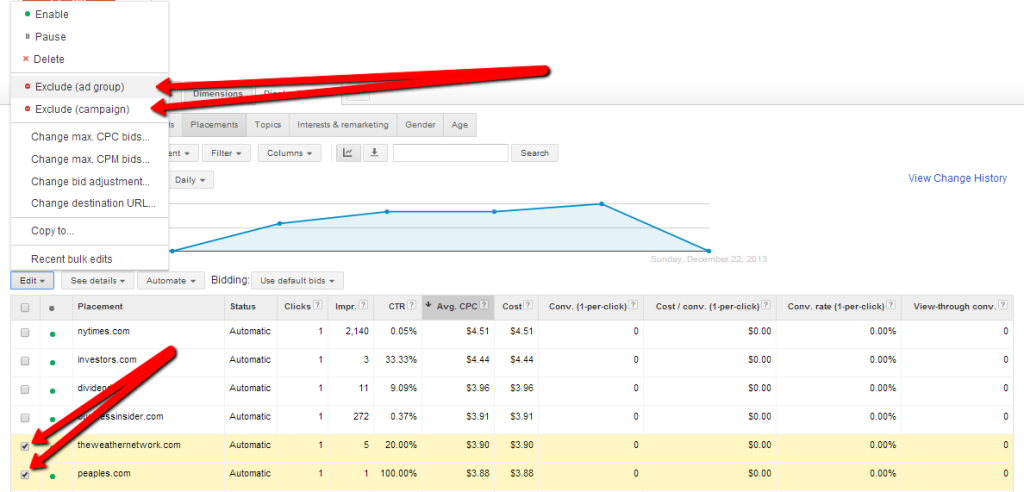The width and height of the screenshot is (1024, 492).
Task: Click help icon beside Conv. (1-per-click) header
Action: [x=633, y=306]
